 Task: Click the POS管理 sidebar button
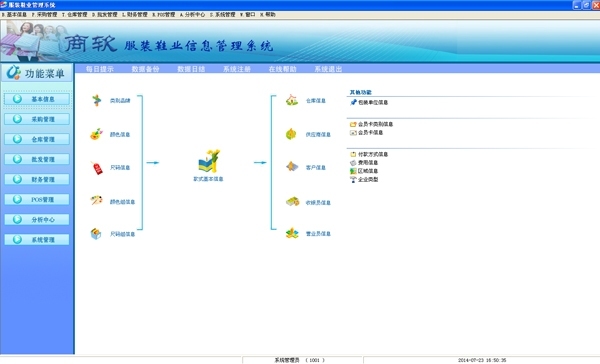(x=37, y=199)
